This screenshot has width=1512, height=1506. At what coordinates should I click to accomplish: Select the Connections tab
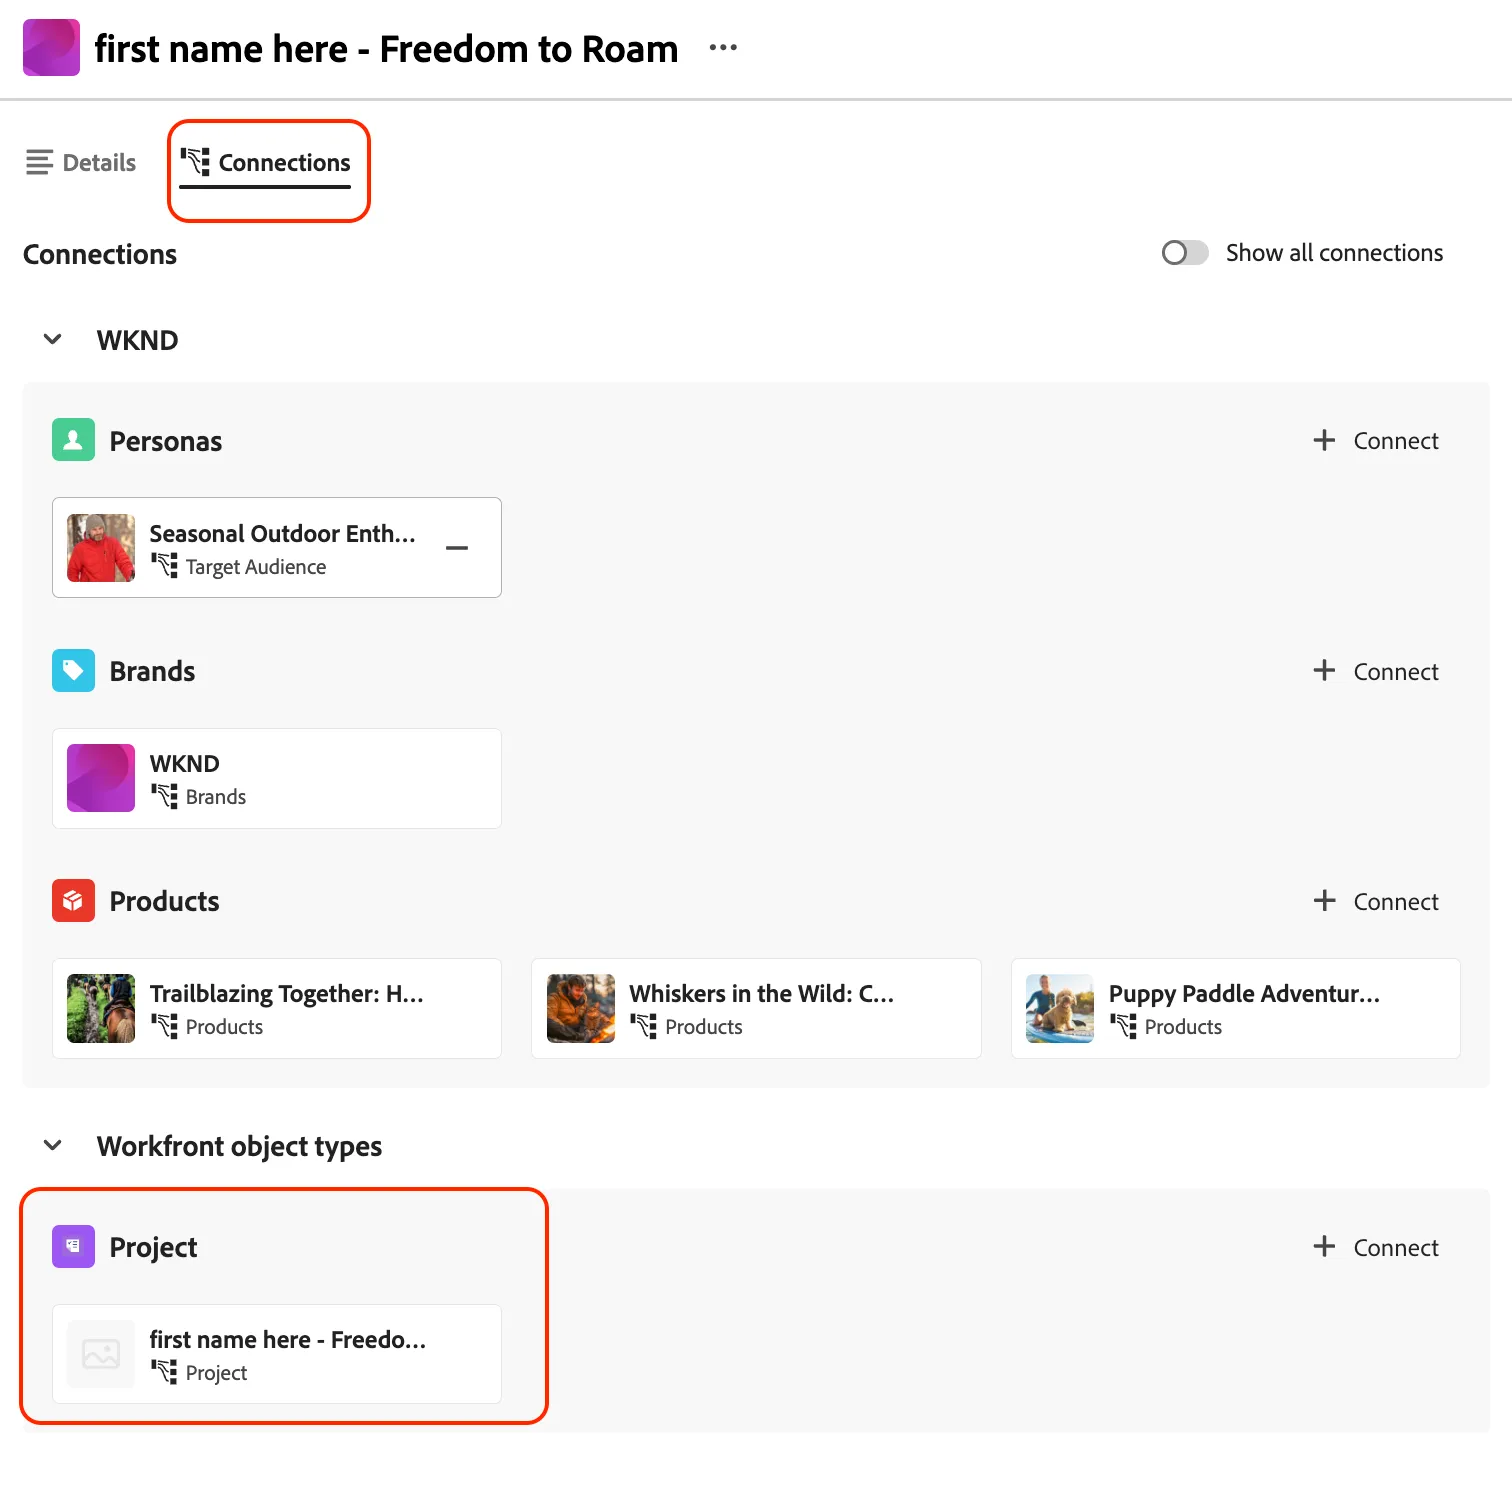tap(265, 163)
